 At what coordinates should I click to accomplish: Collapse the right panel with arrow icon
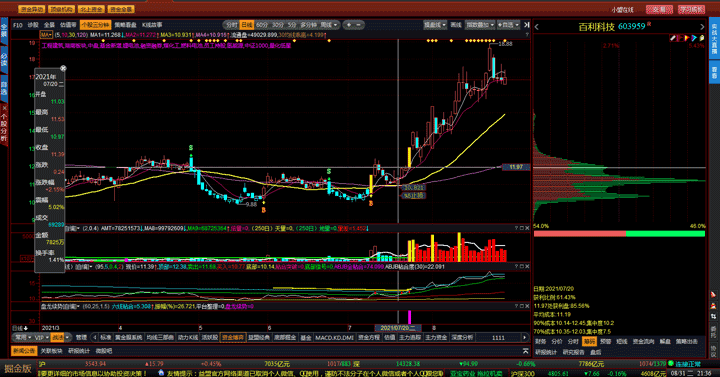[x=527, y=25]
